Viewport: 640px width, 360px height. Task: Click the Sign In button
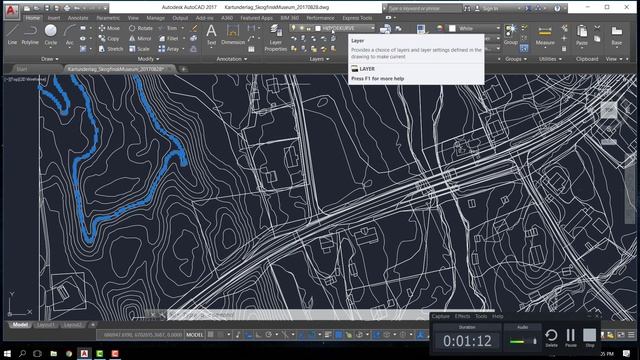pos(487,8)
